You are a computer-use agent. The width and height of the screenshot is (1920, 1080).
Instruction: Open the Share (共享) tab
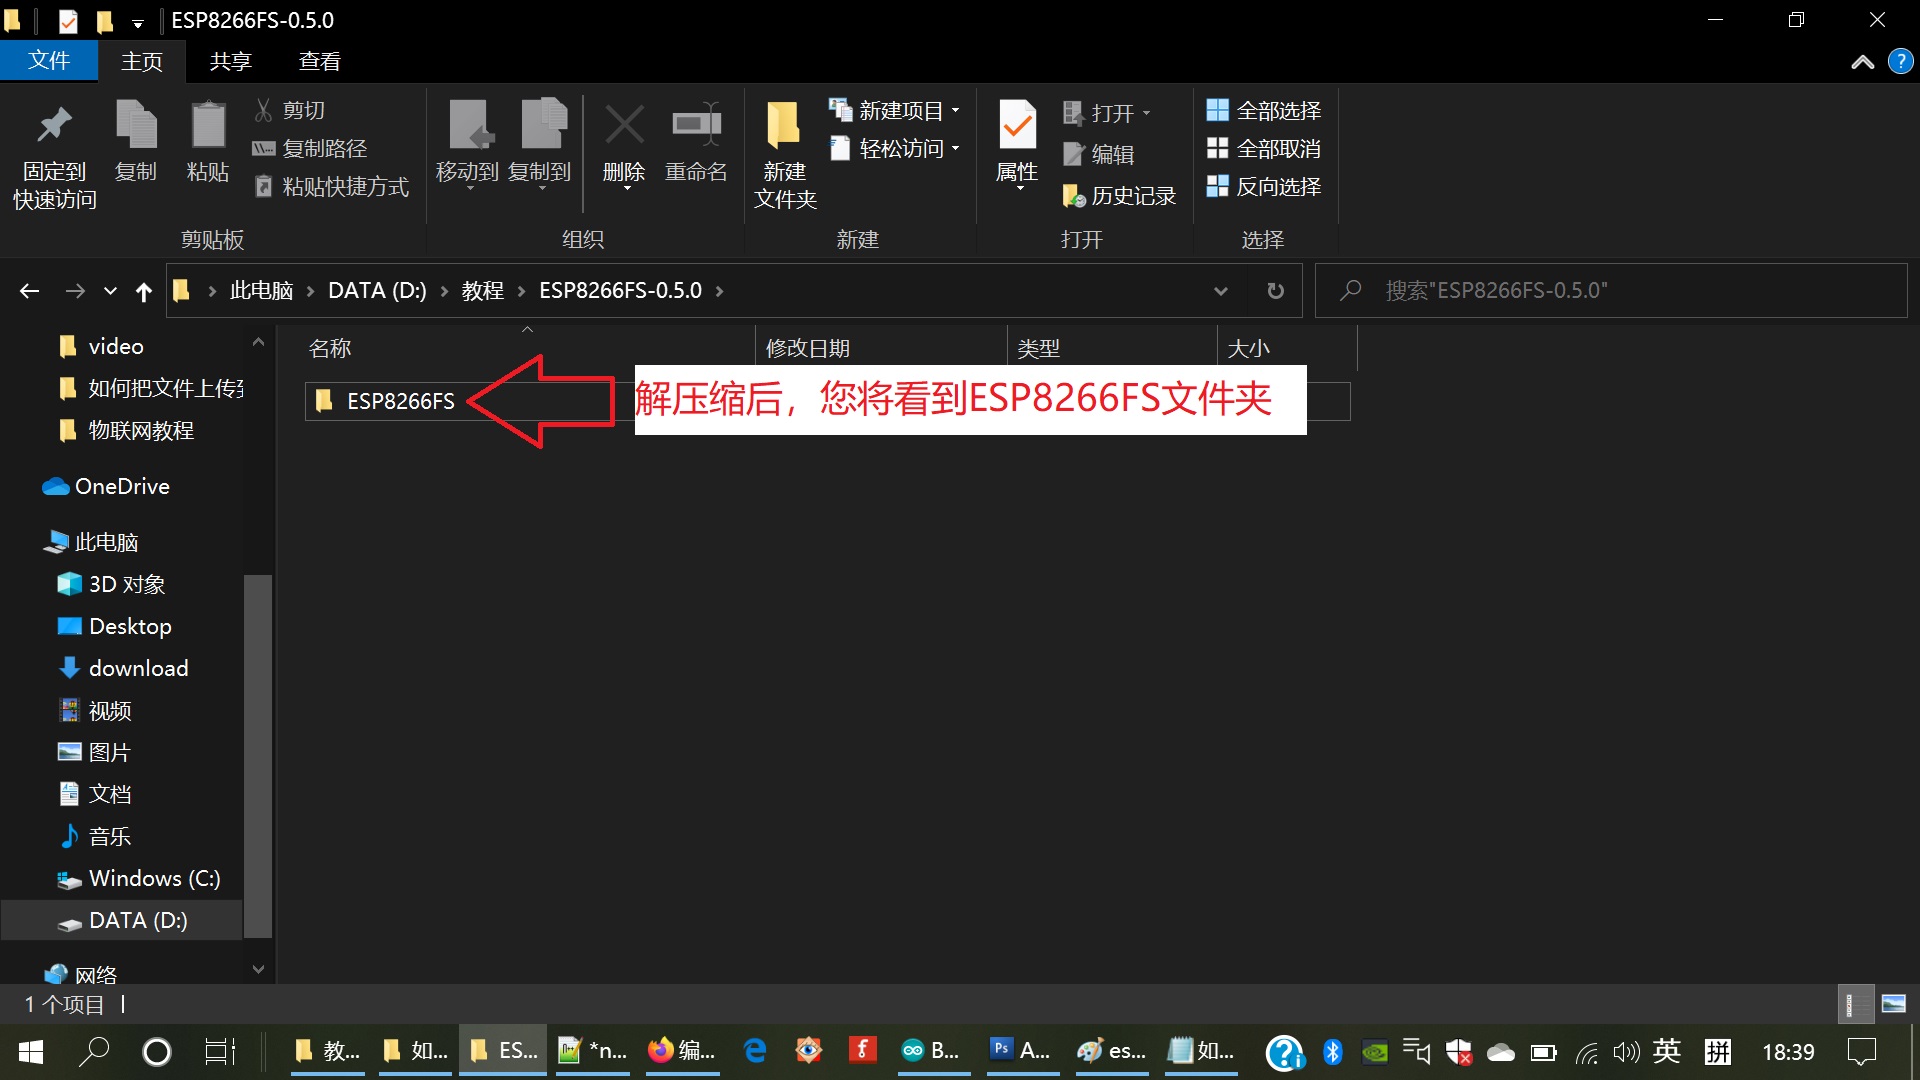pyautogui.click(x=230, y=62)
